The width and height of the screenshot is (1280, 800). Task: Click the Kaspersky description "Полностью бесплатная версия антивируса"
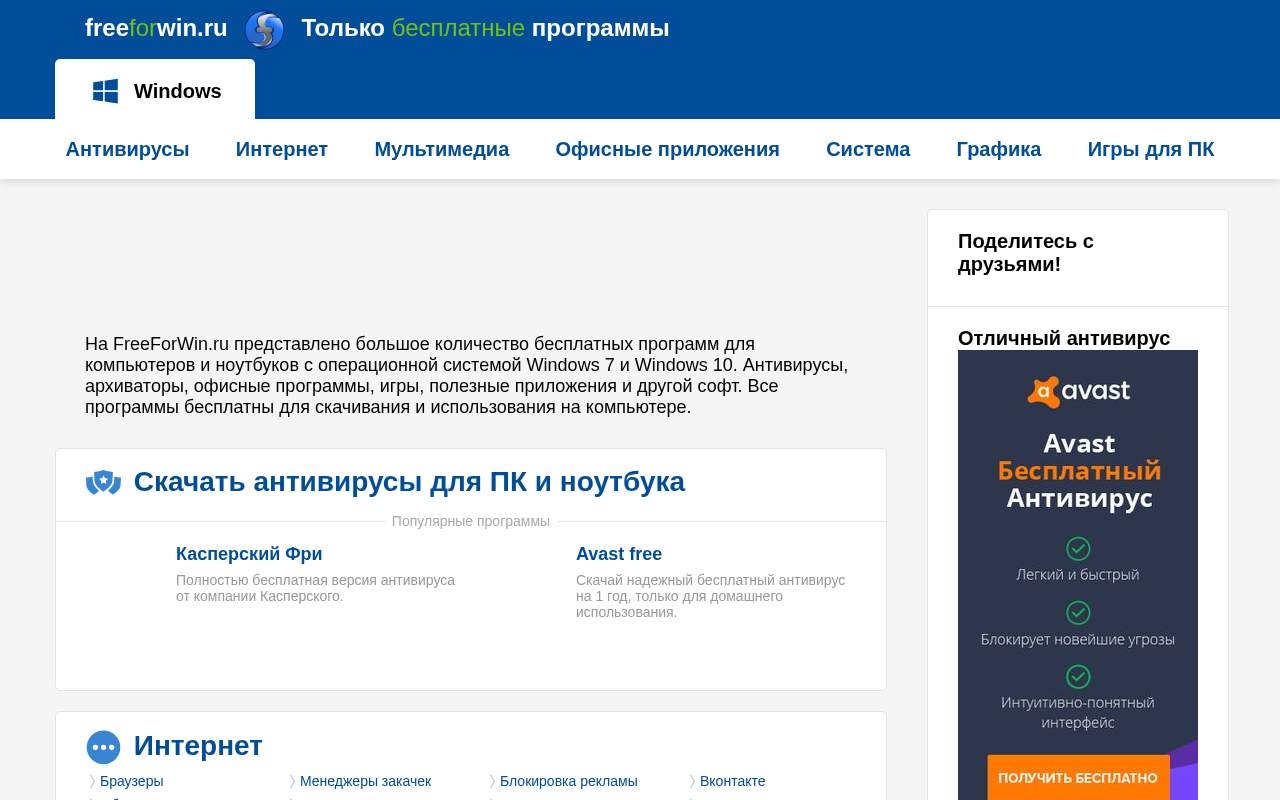(x=315, y=588)
